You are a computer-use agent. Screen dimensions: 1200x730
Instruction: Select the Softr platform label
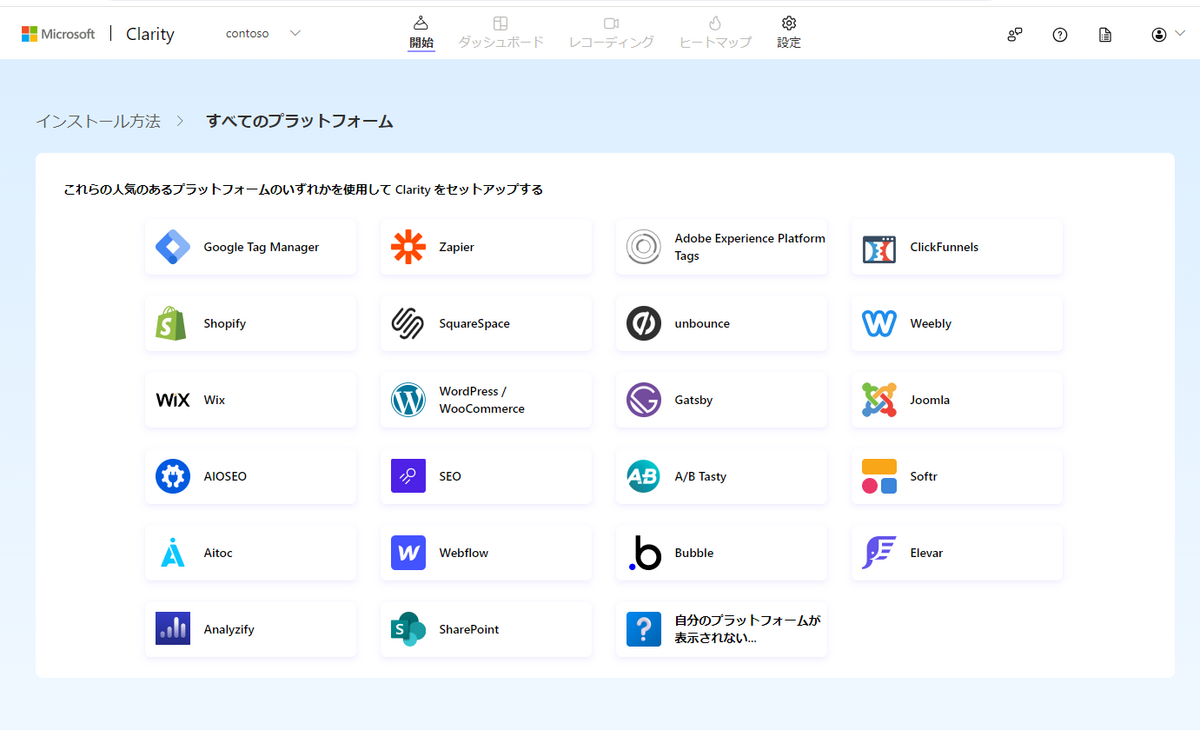point(924,477)
